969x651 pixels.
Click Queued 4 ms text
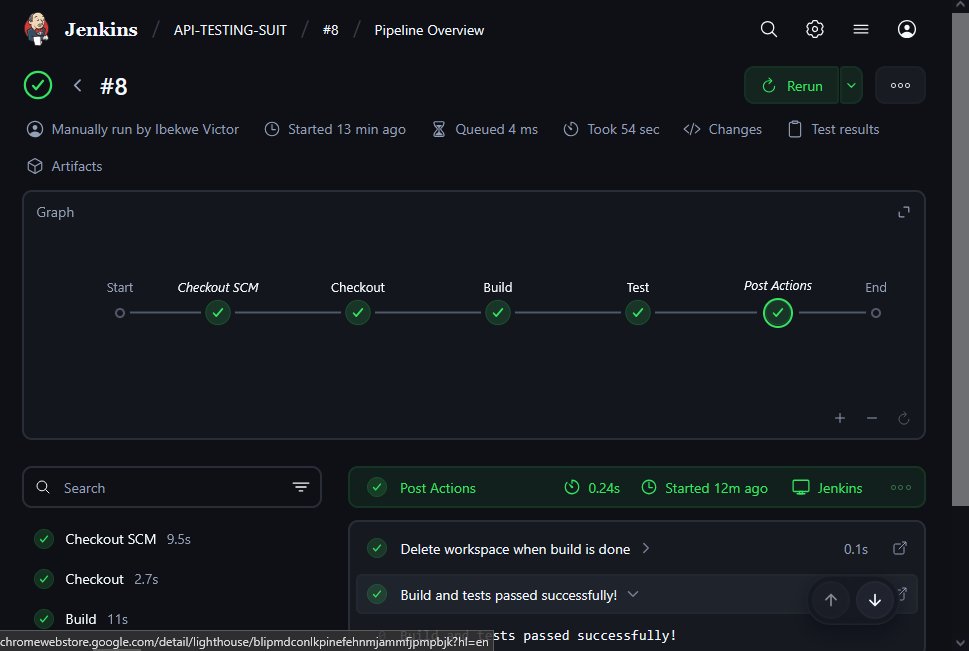point(496,129)
